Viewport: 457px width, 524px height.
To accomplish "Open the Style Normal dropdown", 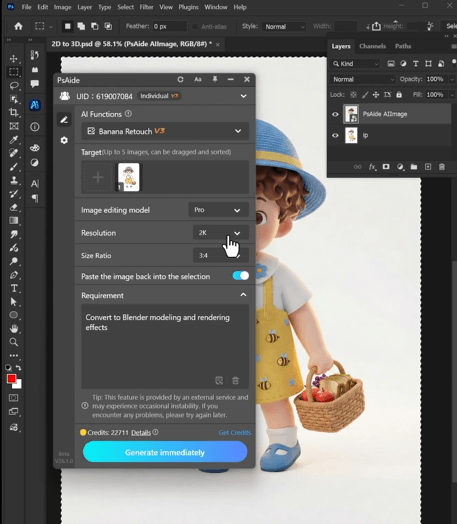I will (284, 26).
